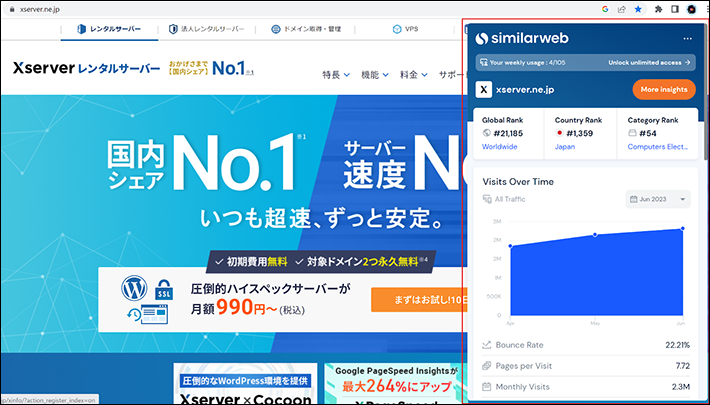Open the profile avatar in browser toolbar
The image size is (710, 405).
[691, 9]
